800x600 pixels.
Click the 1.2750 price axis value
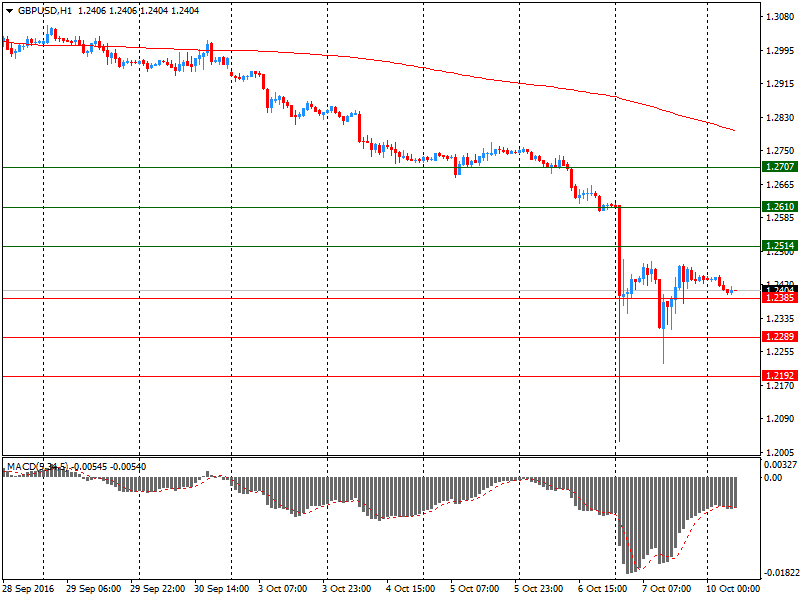point(780,151)
